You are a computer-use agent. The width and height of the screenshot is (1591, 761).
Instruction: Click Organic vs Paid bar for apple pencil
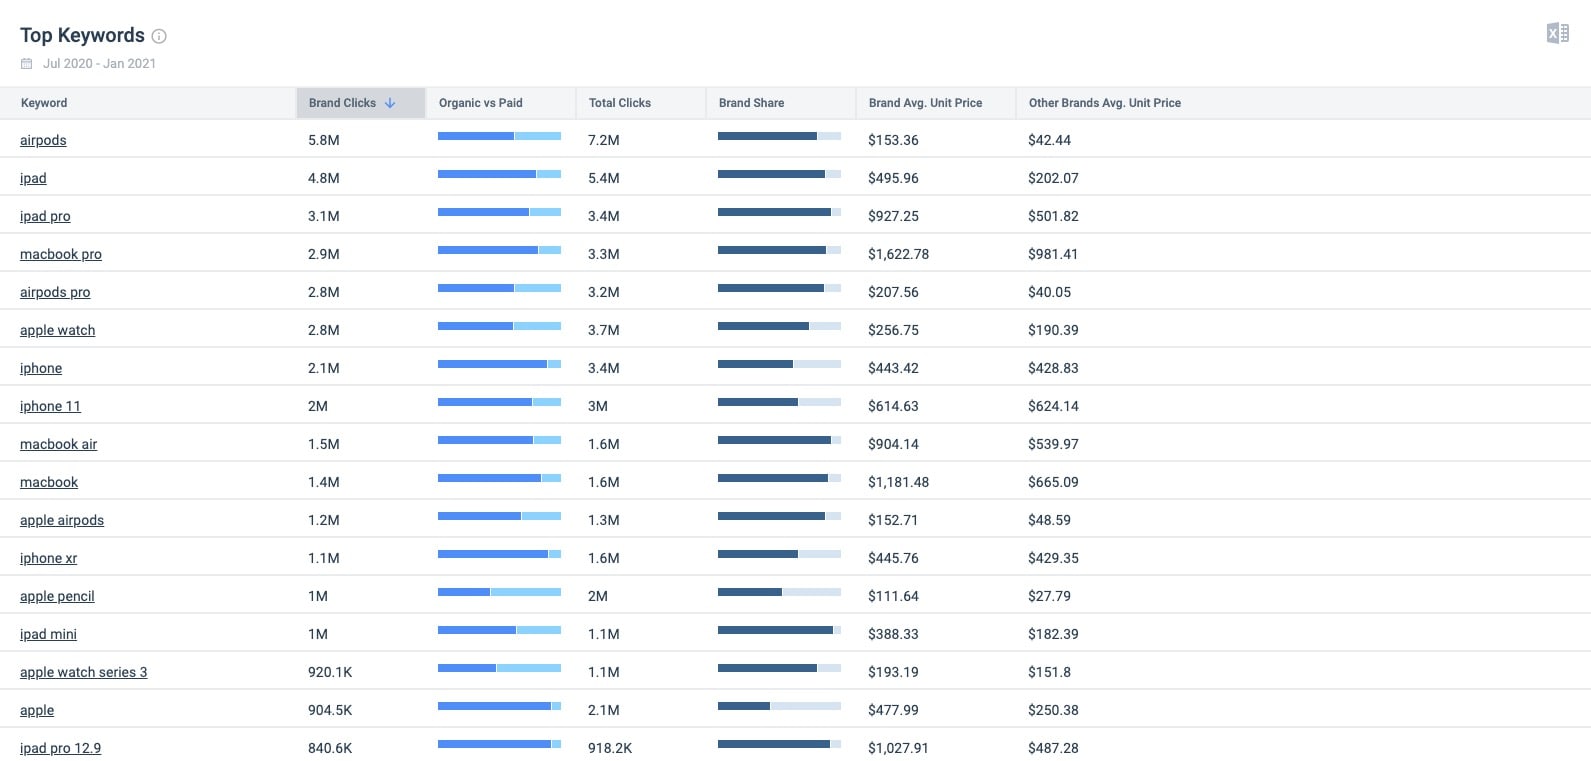point(499,592)
